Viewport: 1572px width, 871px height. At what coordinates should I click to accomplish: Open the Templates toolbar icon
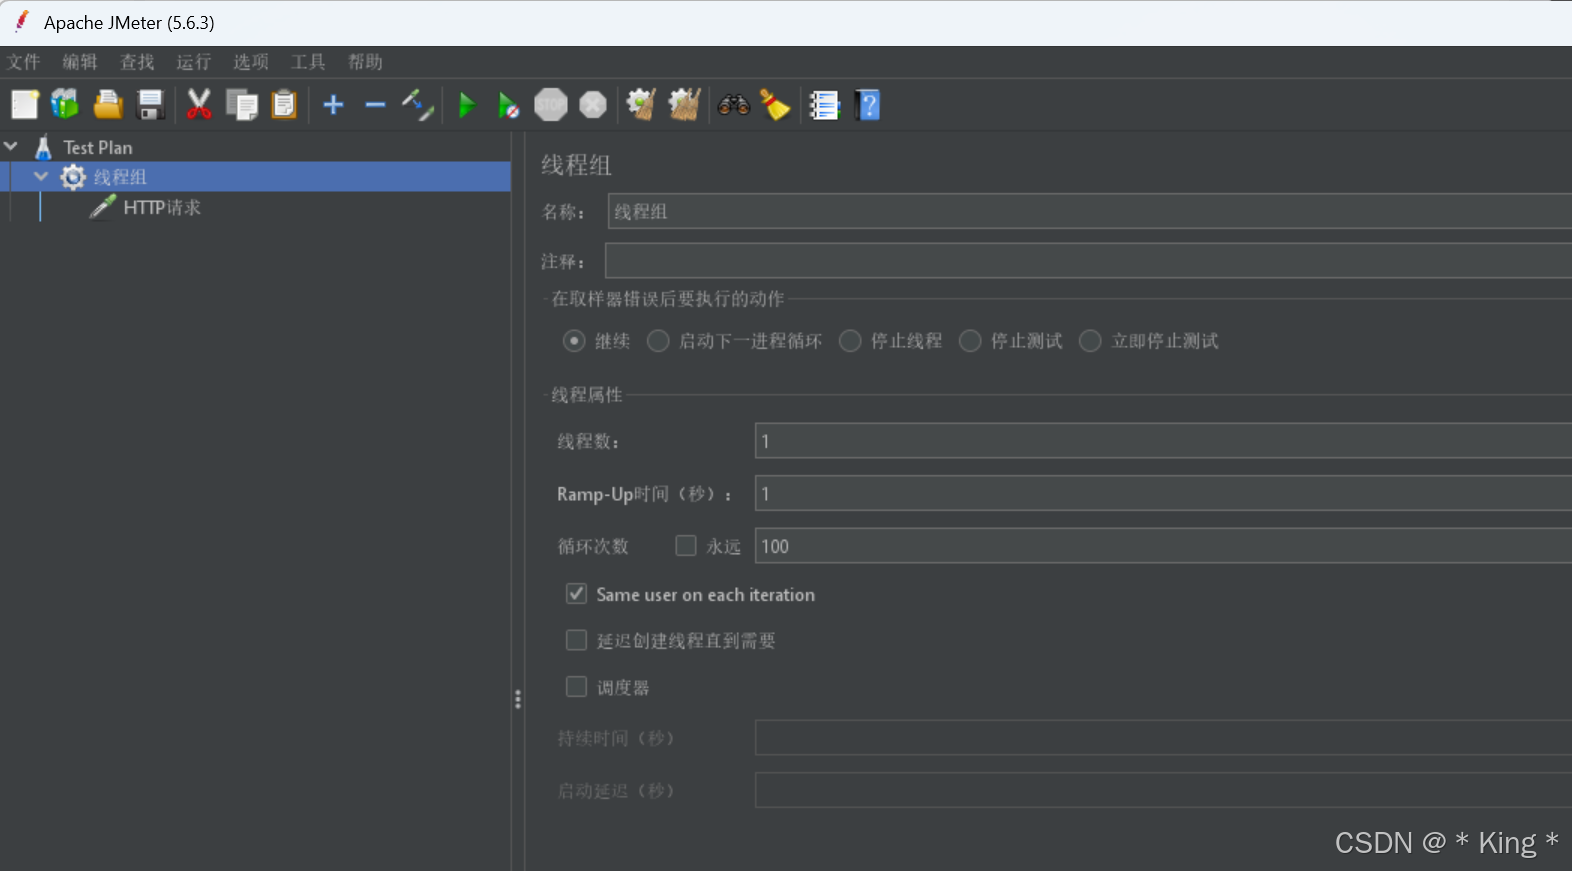coord(65,104)
